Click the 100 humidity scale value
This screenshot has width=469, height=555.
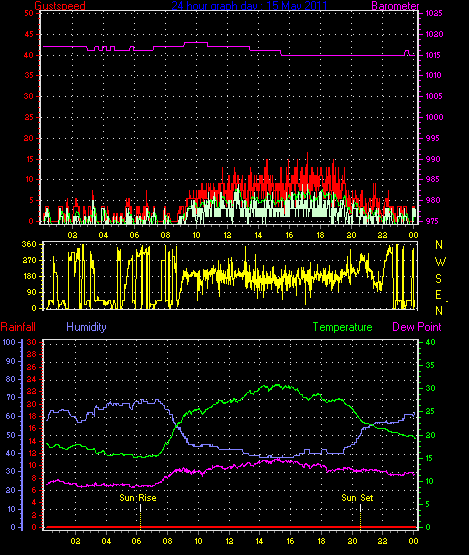9,342
